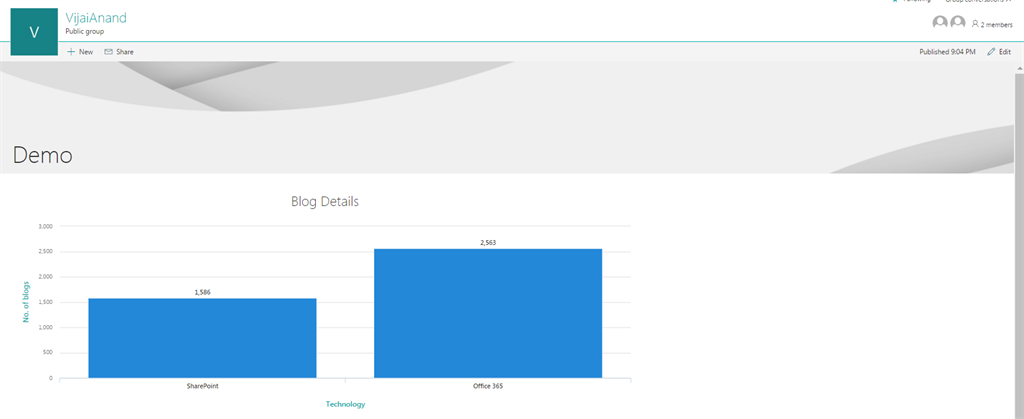Click the Edit page button

(x=999, y=52)
